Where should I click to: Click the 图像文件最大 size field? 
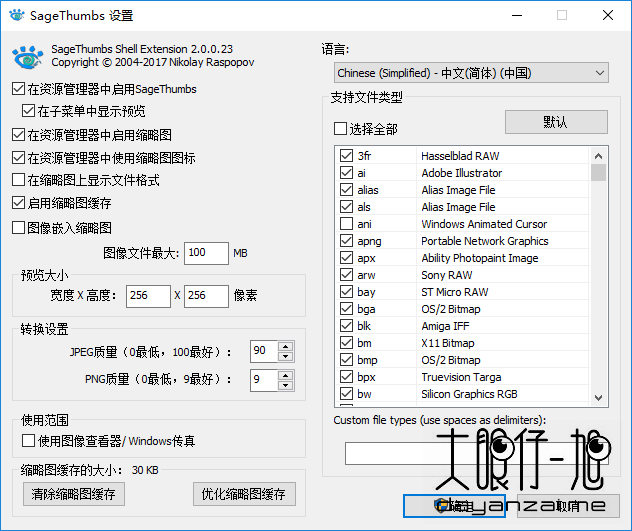(206, 253)
